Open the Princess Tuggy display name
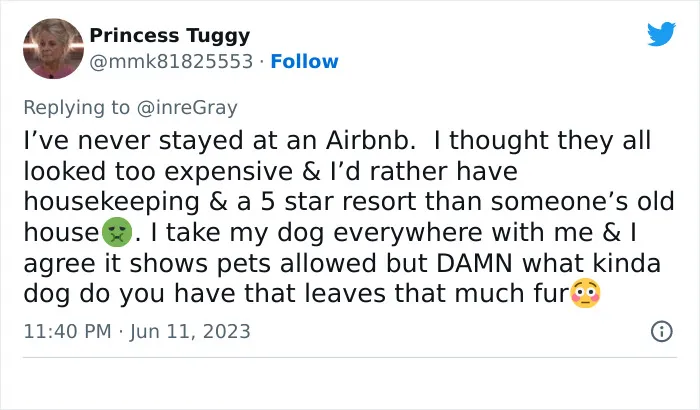700x410 pixels. point(170,35)
